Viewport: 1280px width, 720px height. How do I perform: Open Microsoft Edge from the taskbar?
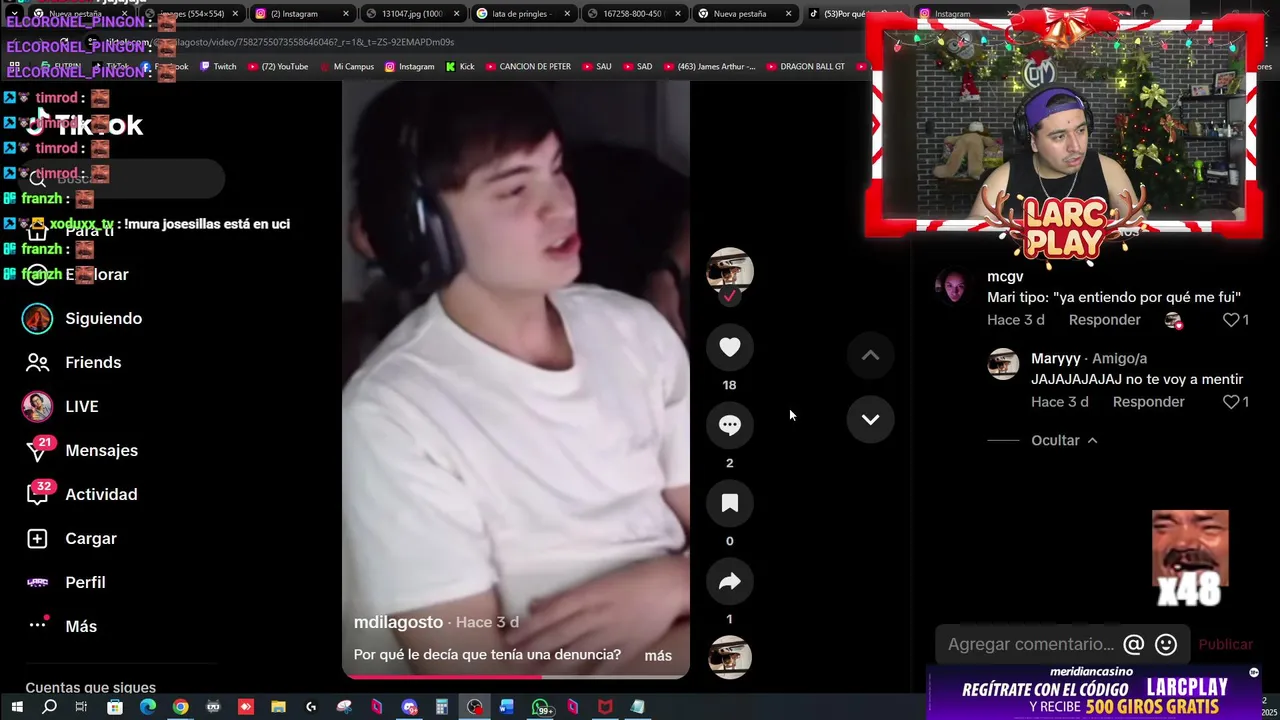tap(148, 707)
